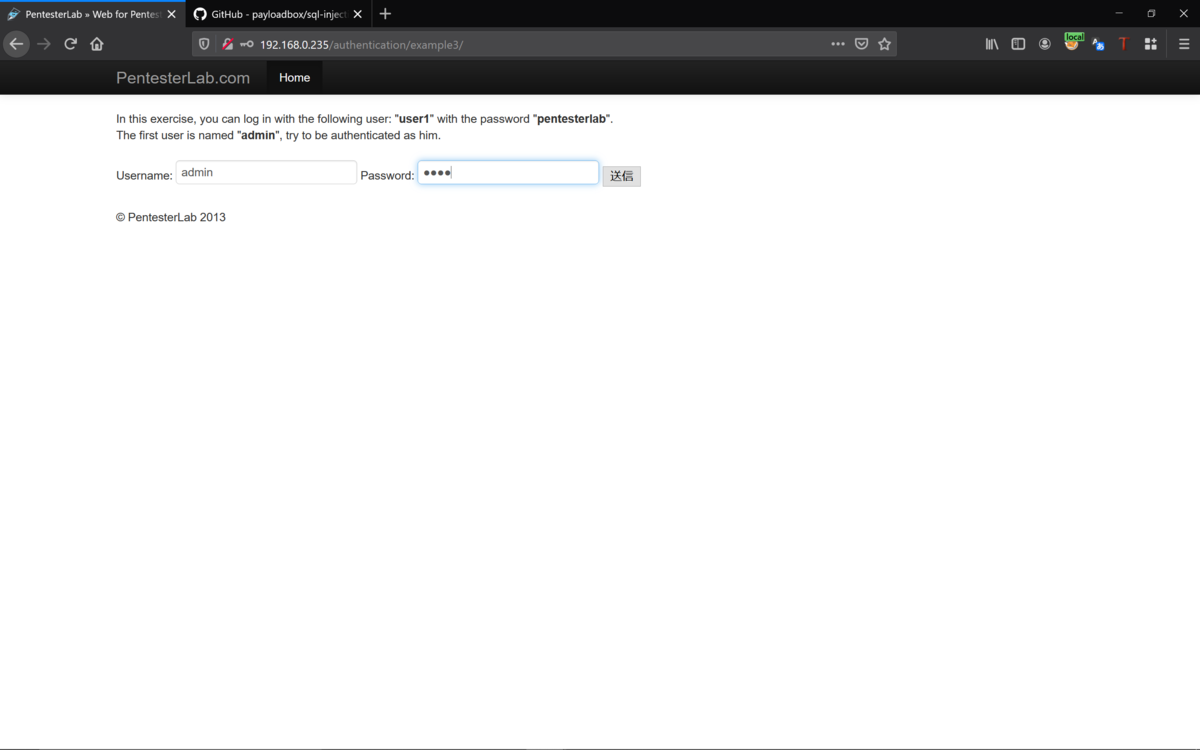Click the forward navigation arrow
This screenshot has width=1200, height=750.
coord(43,44)
